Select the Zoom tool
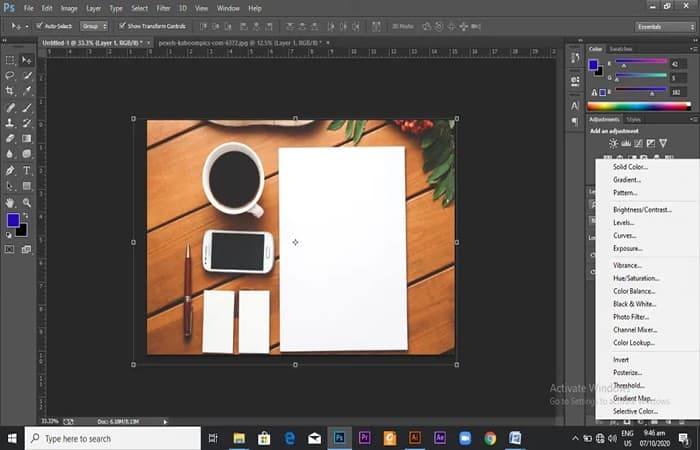The height and width of the screenshot is (450, 700). pyautogui.click(x=26, y=203)
